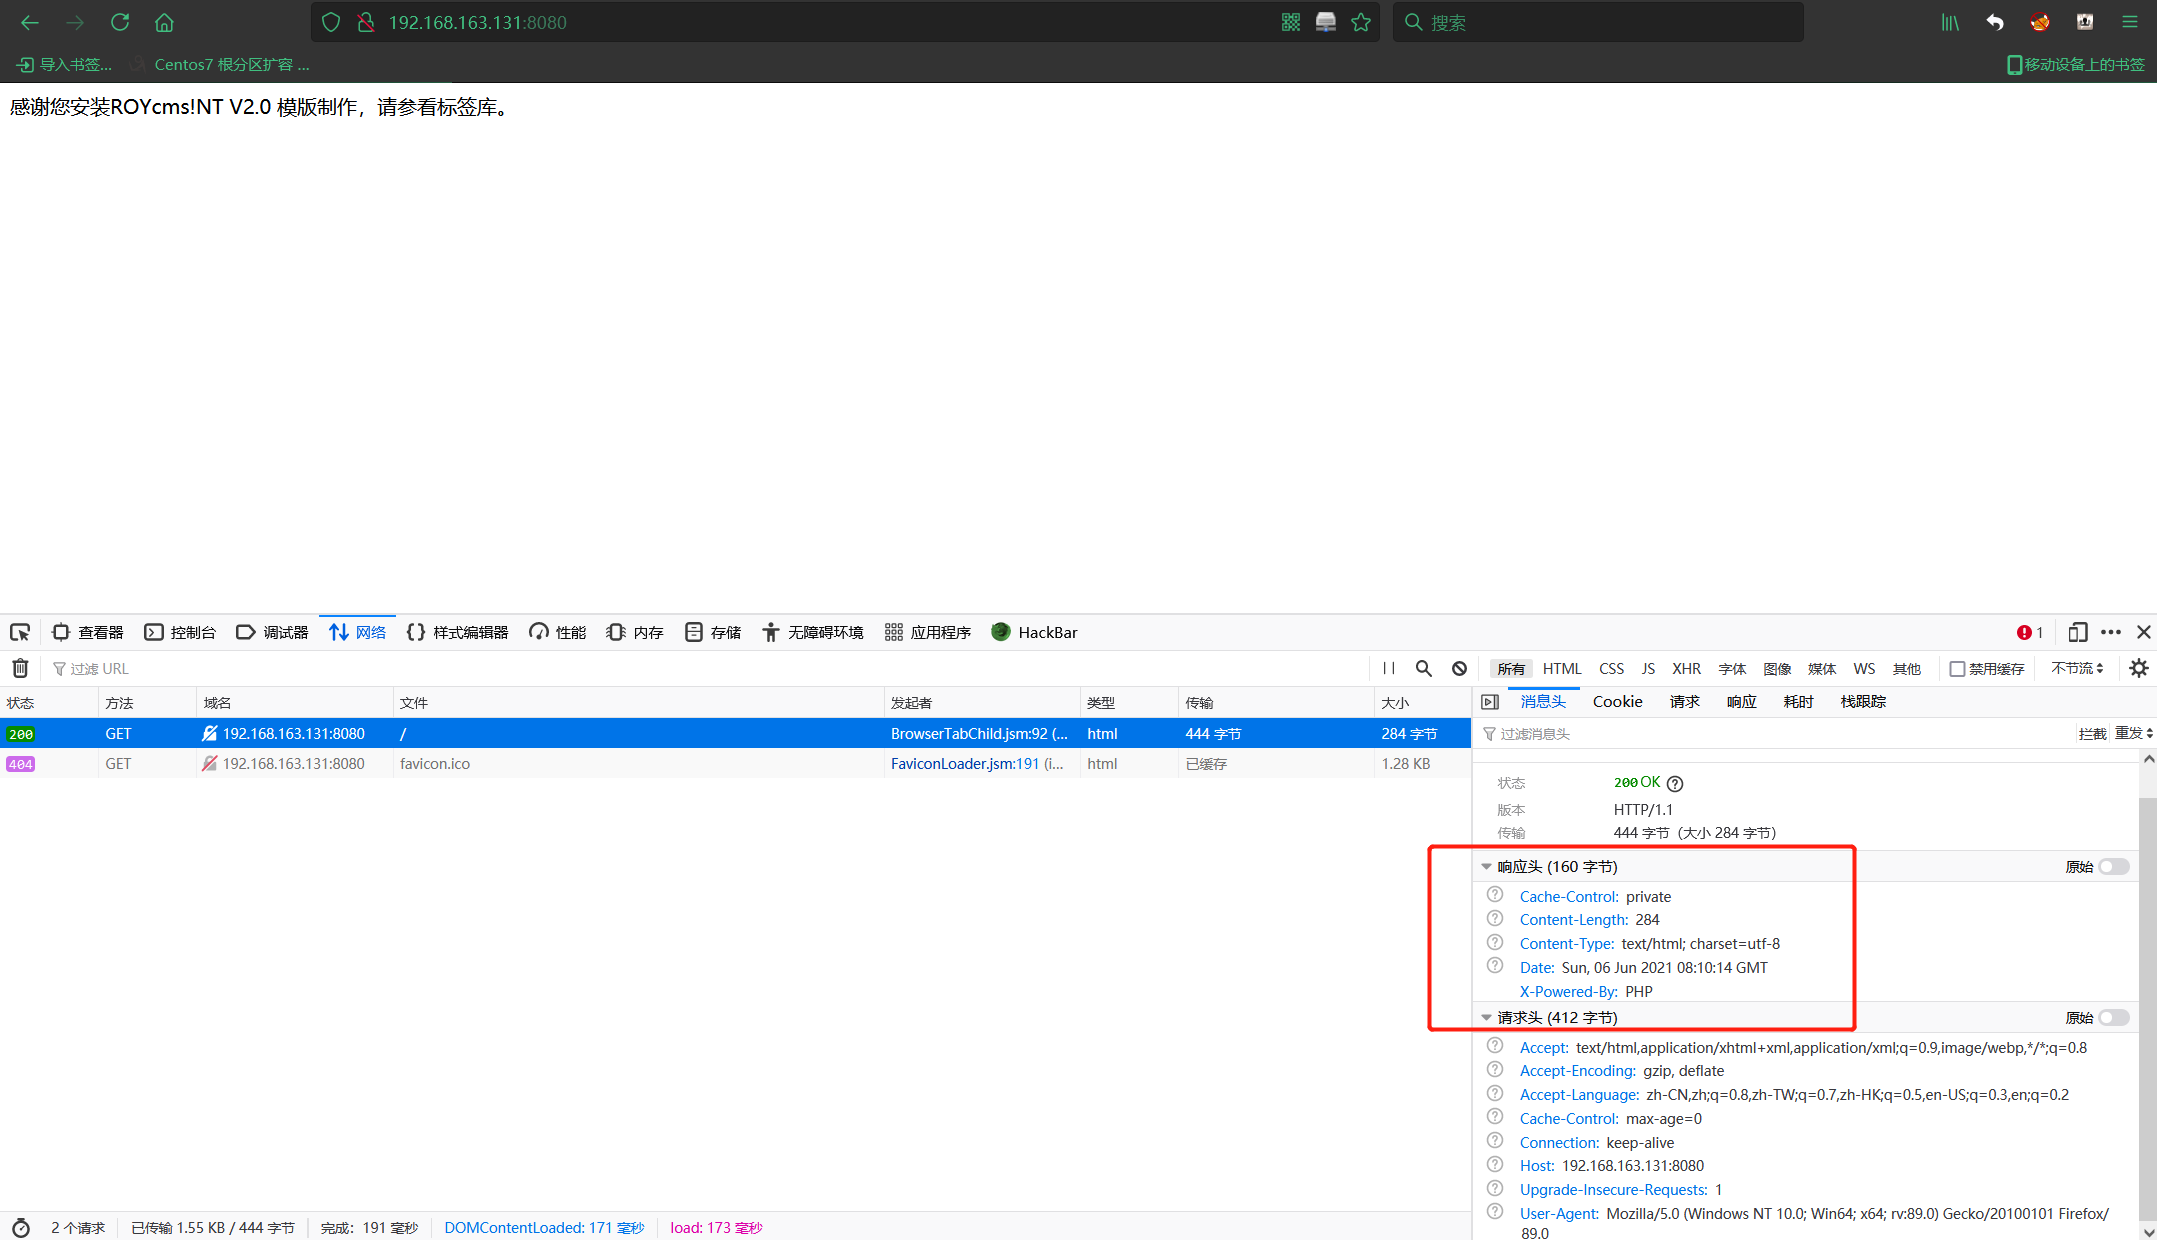The height and width of the screenshot is (1240, 2157).
Task: Toggle raw view for request headers
Action: pyautogui.click(x=2113, y=1017)
